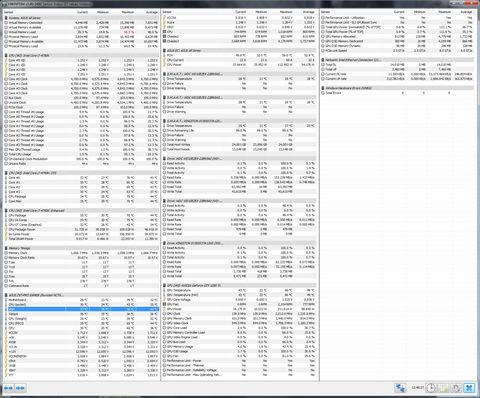Select the CPU [#0] Intel Core i7-4790K DTS header
The height and width of the screenshot is (398, 480).
tap(81, 173)
